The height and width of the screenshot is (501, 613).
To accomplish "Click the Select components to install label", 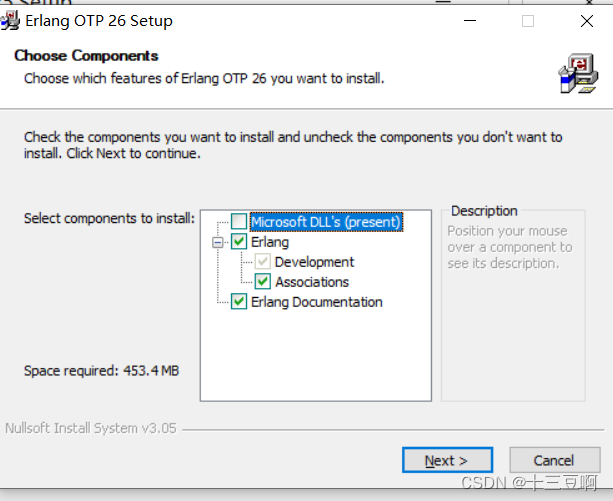I will [109, 218].
